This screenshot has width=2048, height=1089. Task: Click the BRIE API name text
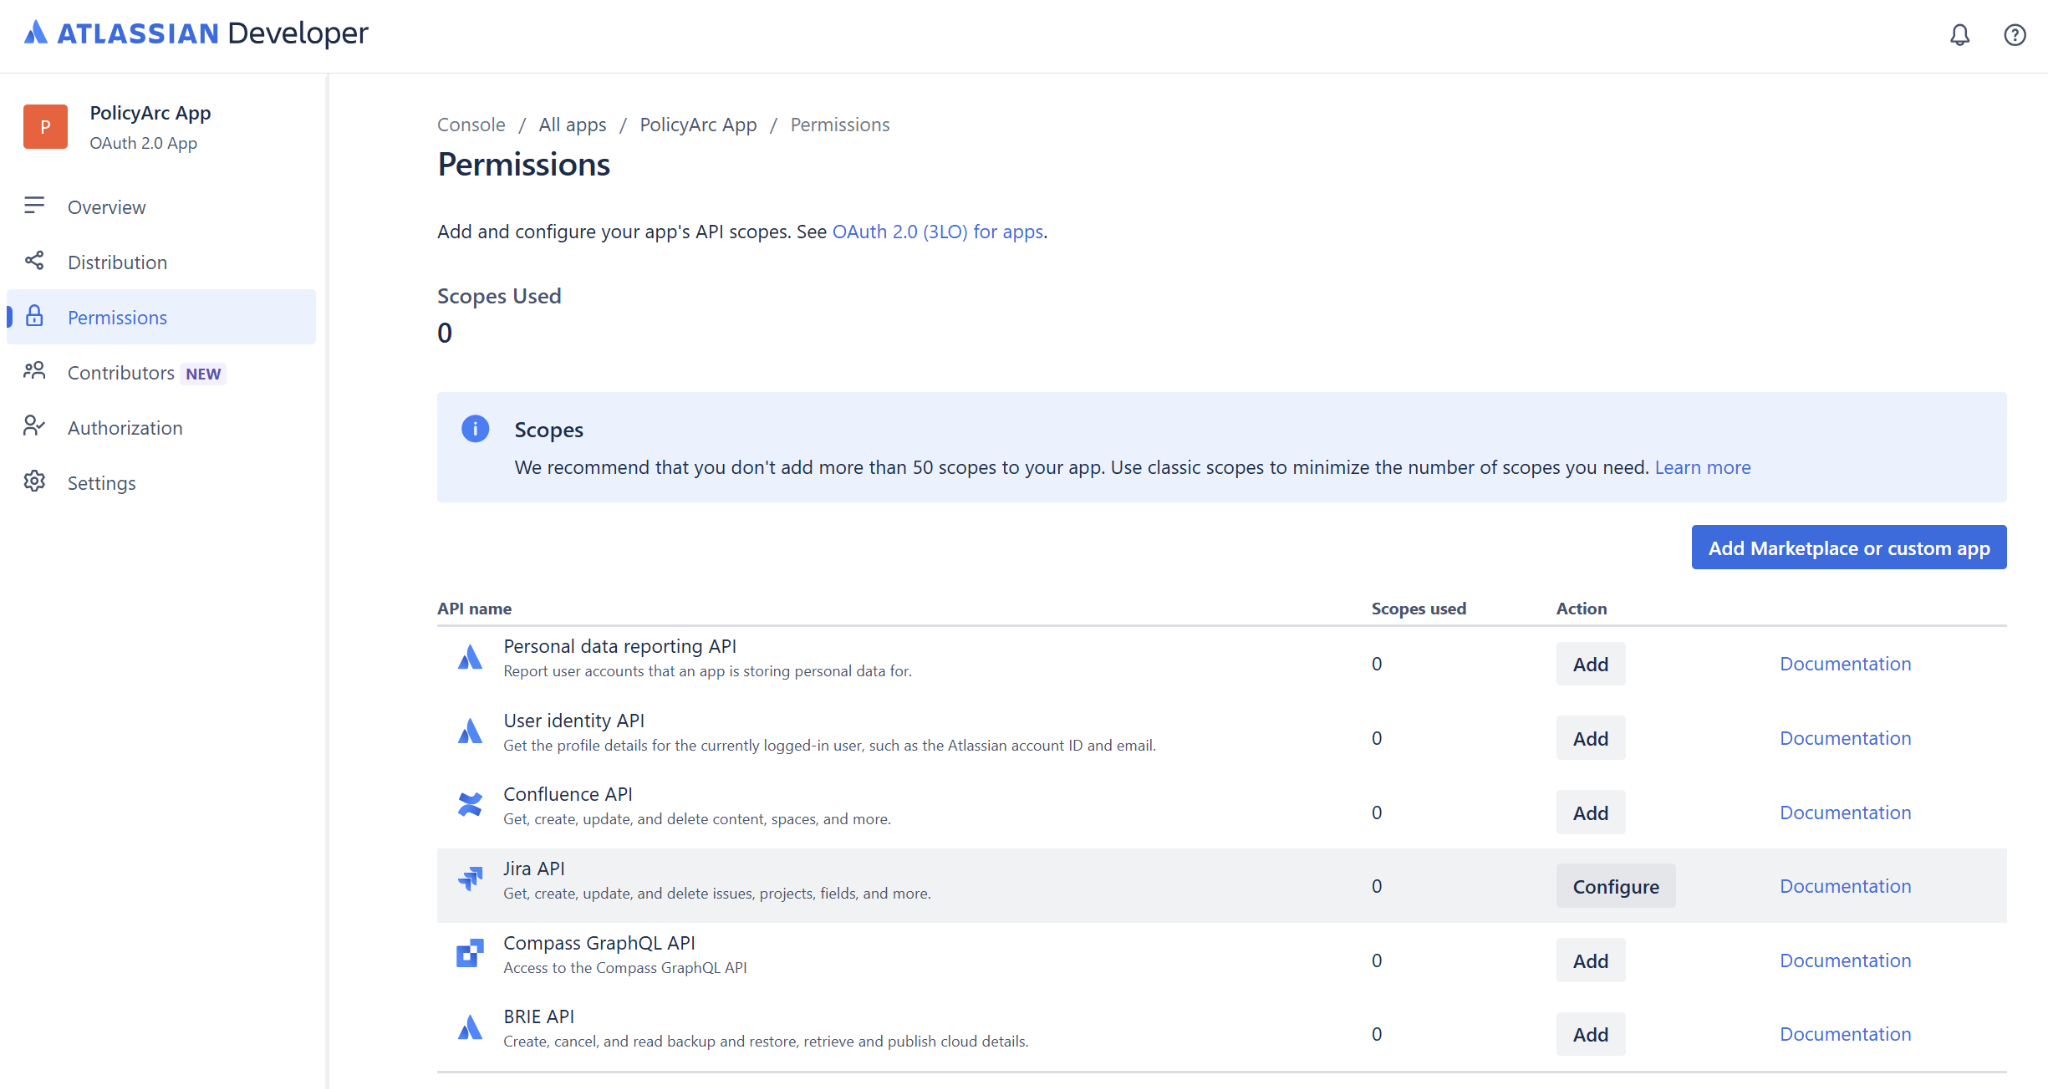(x=538, y=1016)
